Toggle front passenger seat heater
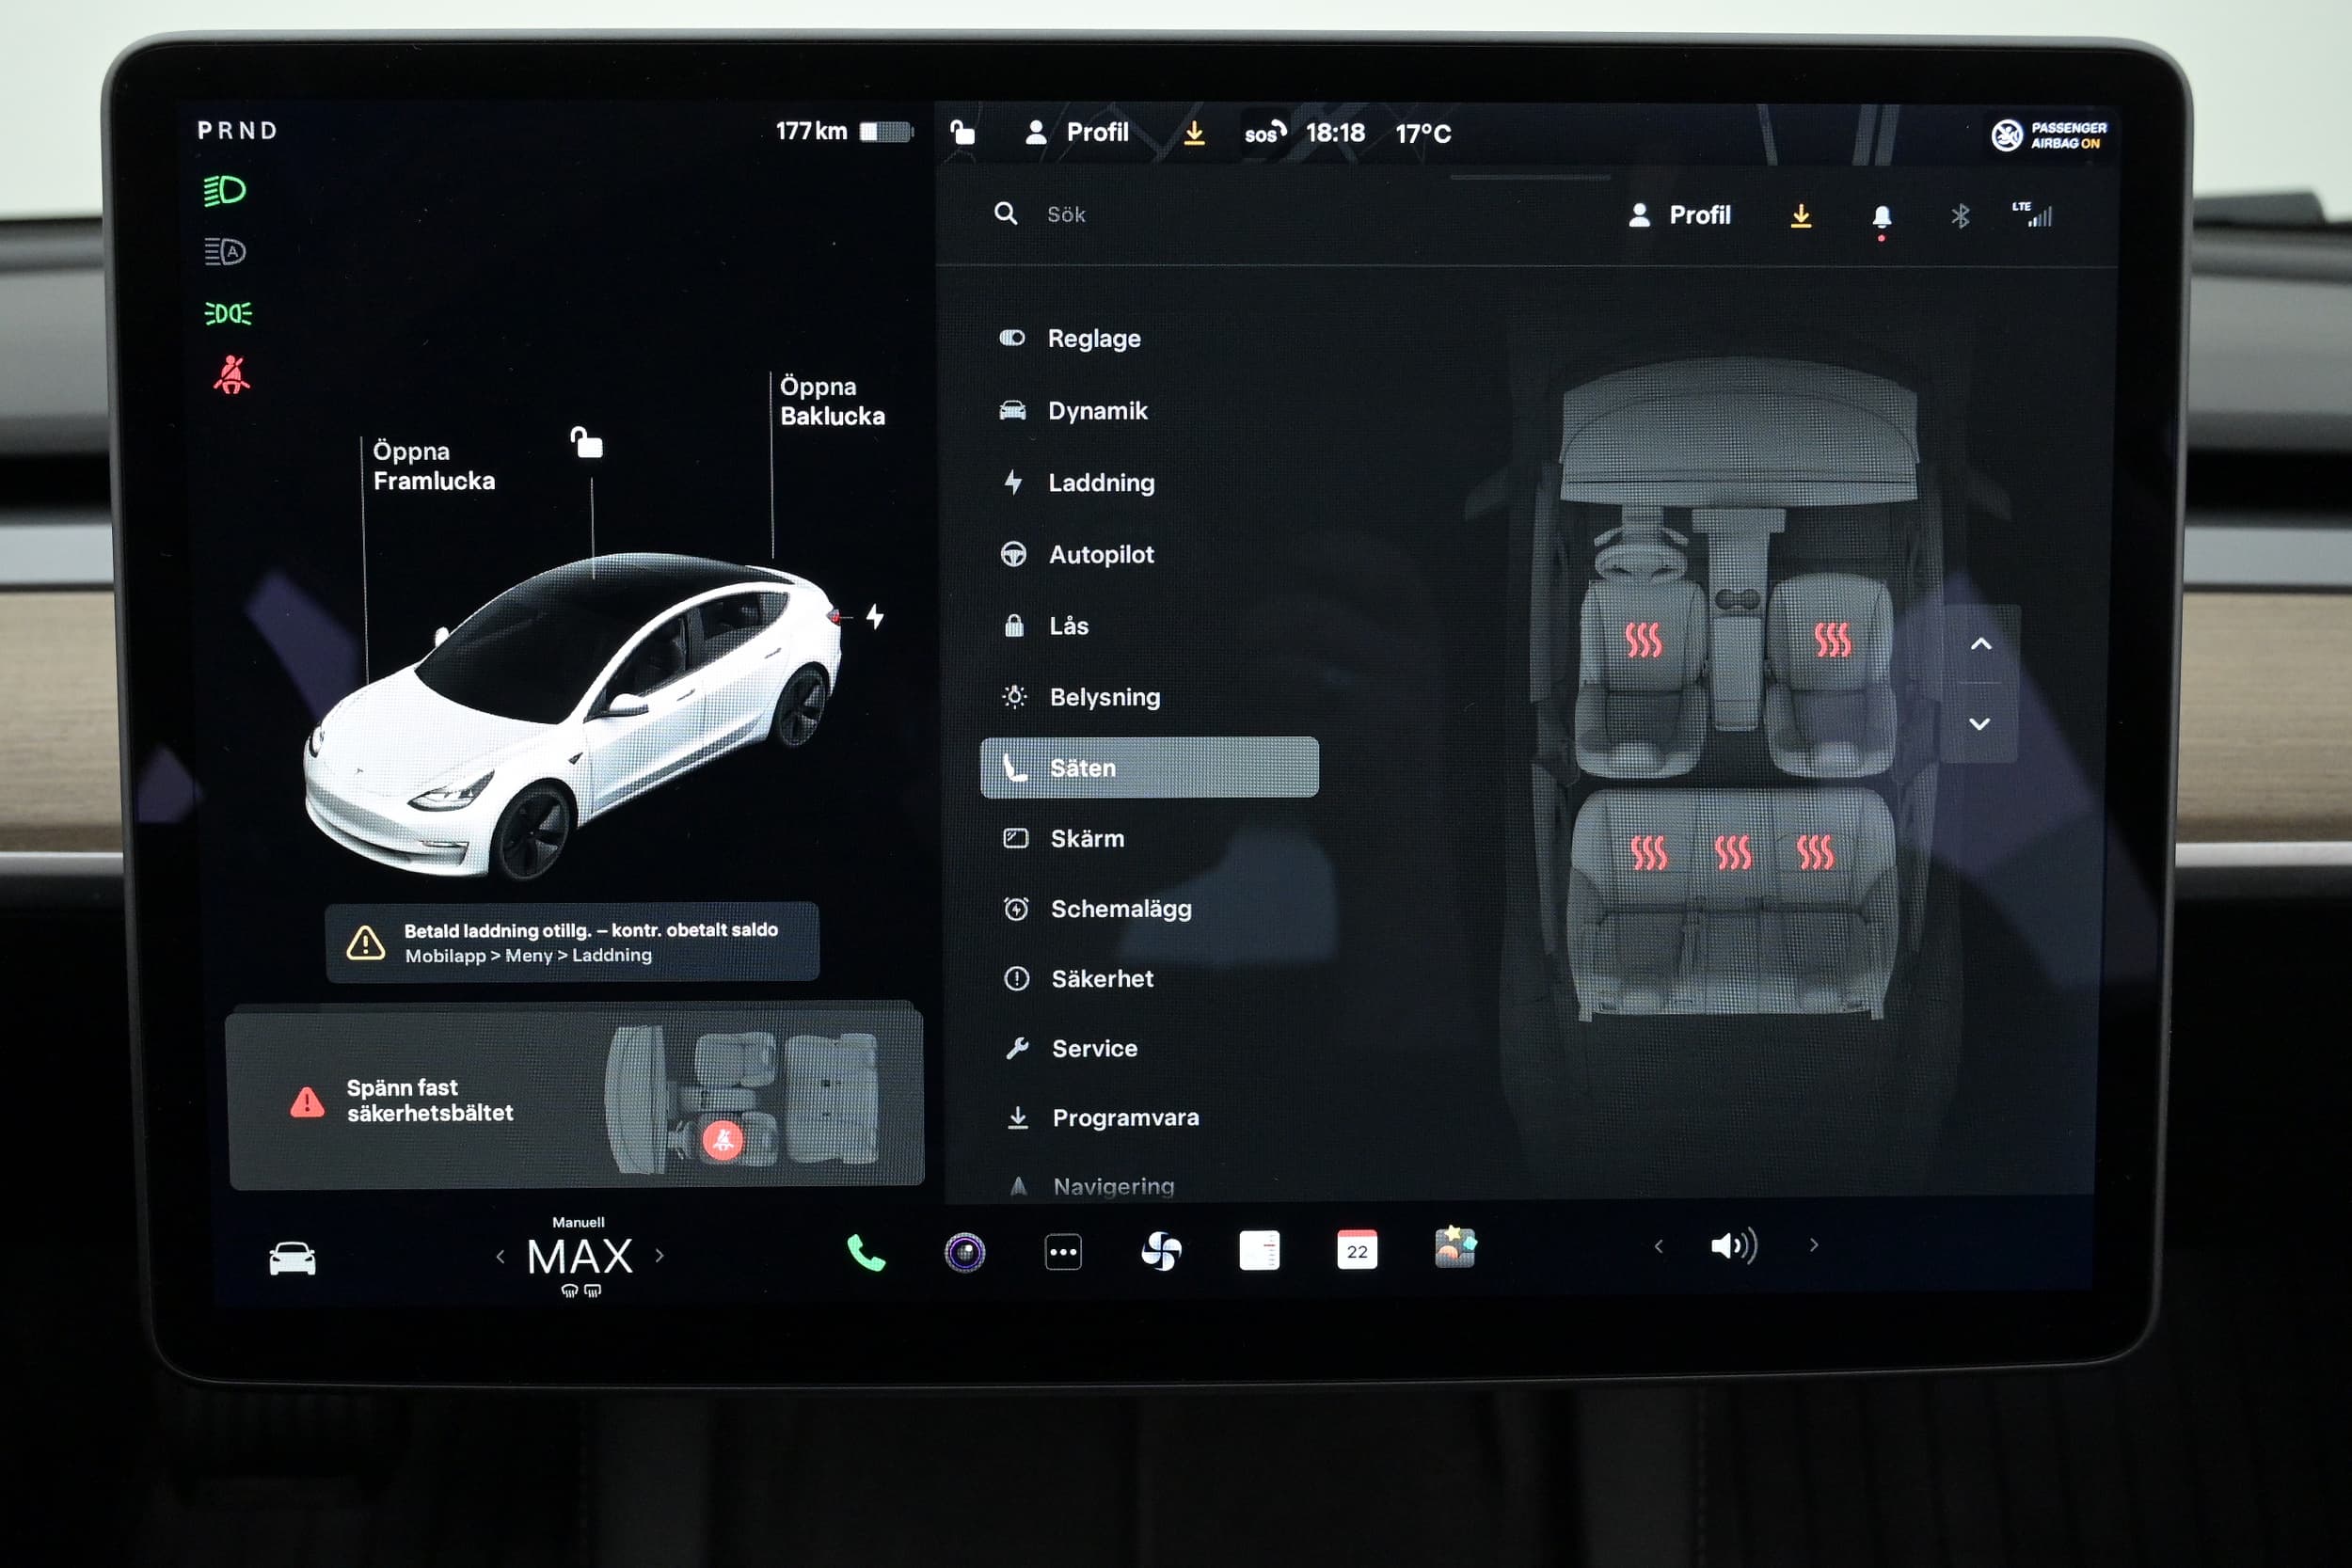Viewport: 2352px width, 1568px height. point(1831,640)
